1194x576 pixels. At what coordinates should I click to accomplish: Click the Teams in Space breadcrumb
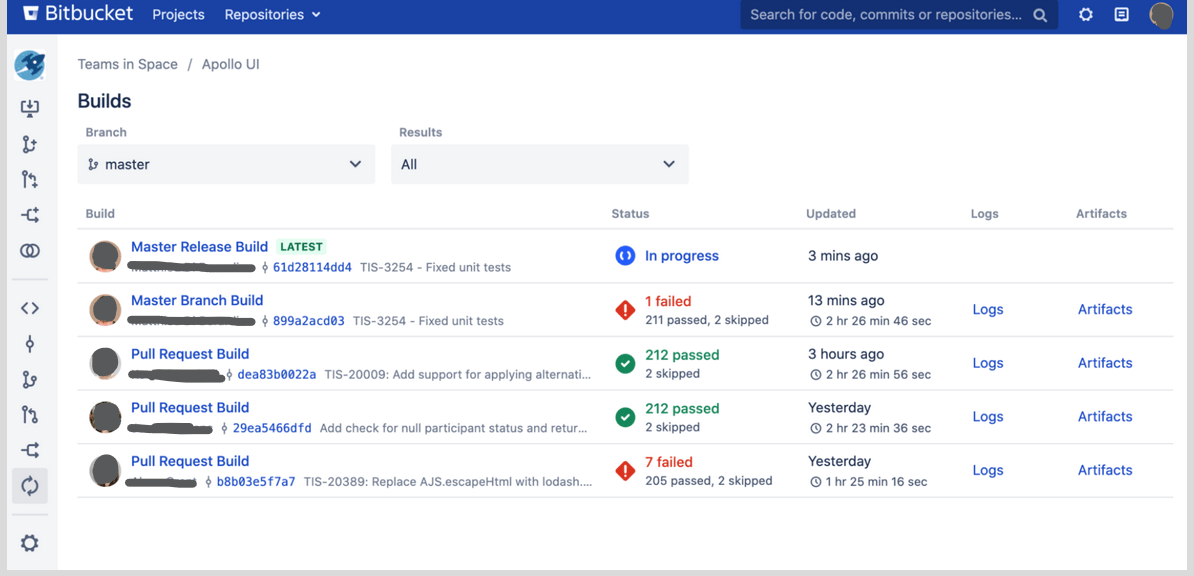[127, 63]
